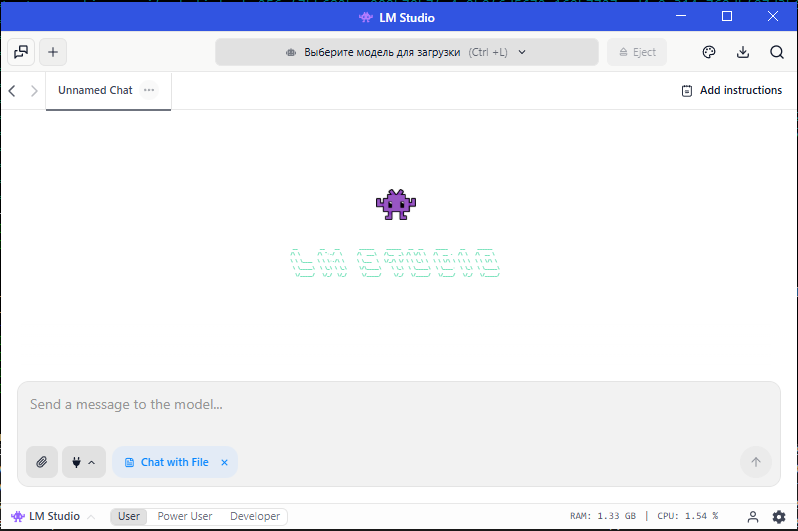Click the Add instructions button
The width and height of the screenshot is (798, 531).
[731, 90]
